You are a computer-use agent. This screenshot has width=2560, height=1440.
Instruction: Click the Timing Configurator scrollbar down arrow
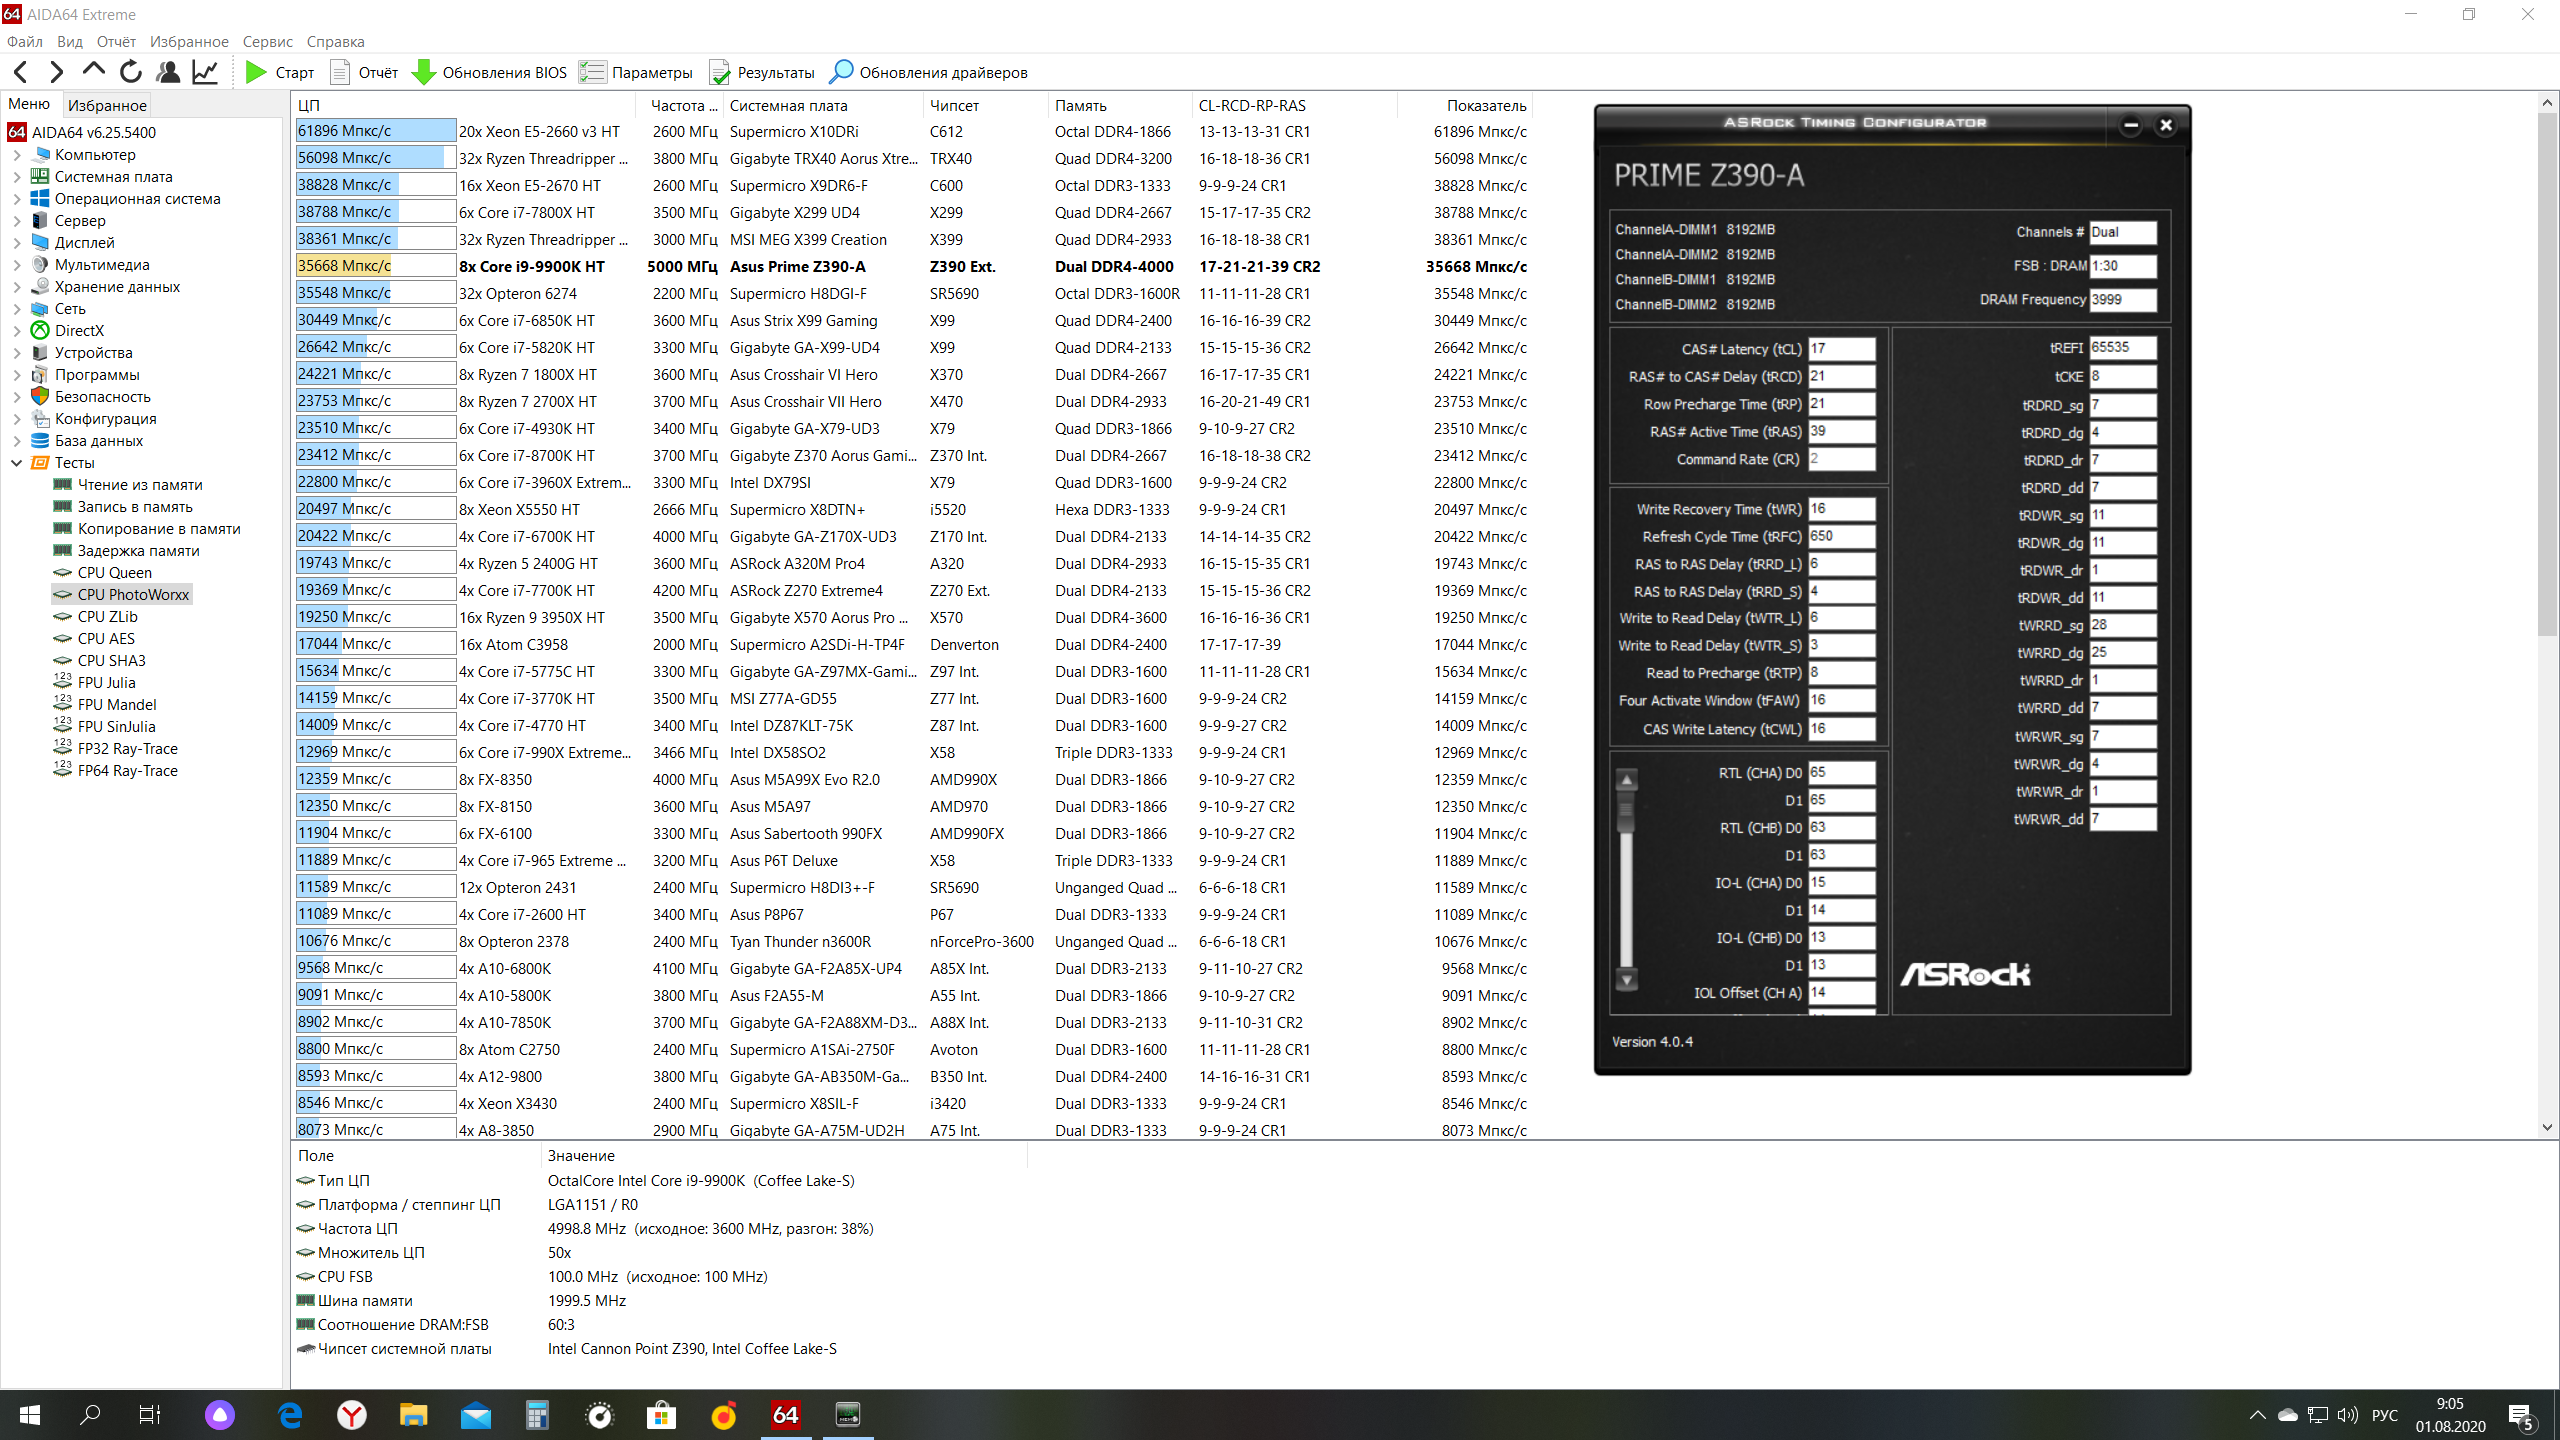(1627, 980)
